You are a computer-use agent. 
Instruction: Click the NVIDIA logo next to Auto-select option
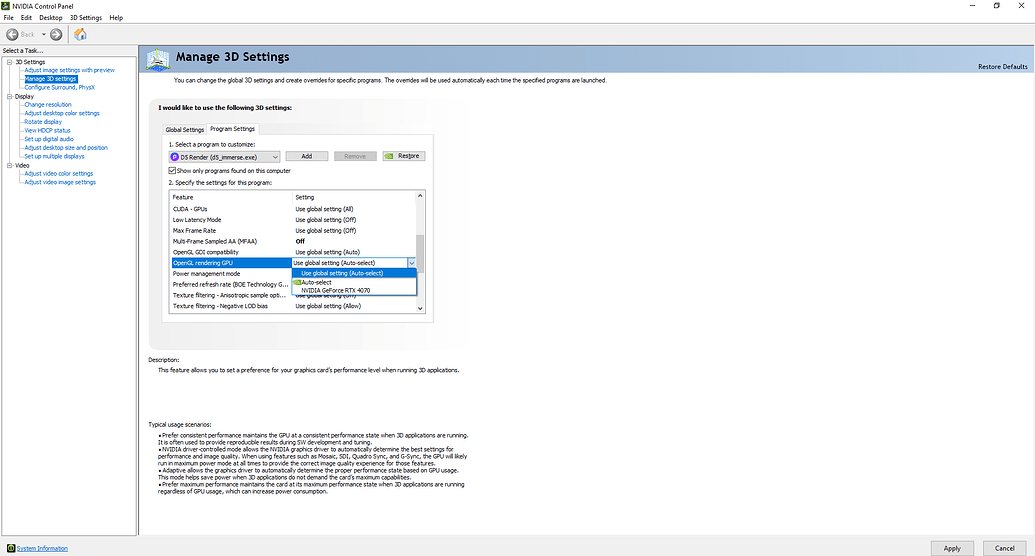(297, 282)
